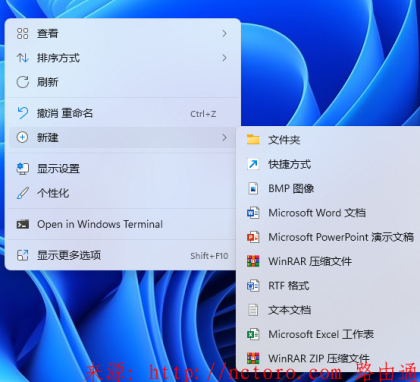Screen dimensions: 420x382
Task: Select 显示更多选项 entry
Action: point(123,255)
